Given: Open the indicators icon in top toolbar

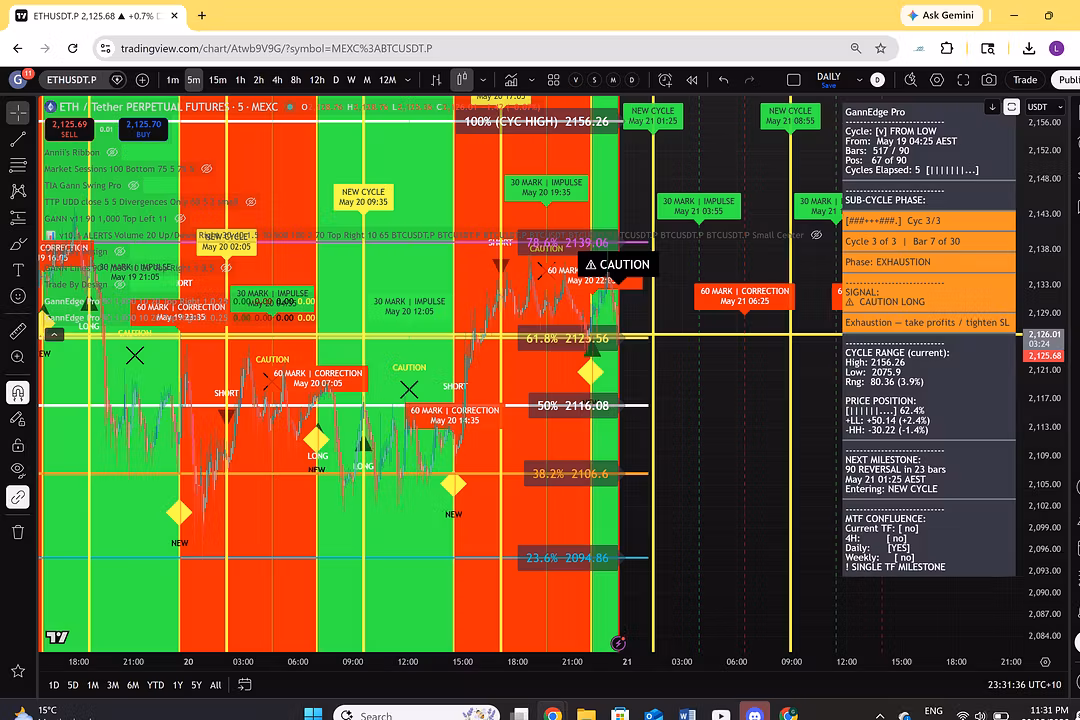Looking at the screenshot, I should tap(510, 80).
